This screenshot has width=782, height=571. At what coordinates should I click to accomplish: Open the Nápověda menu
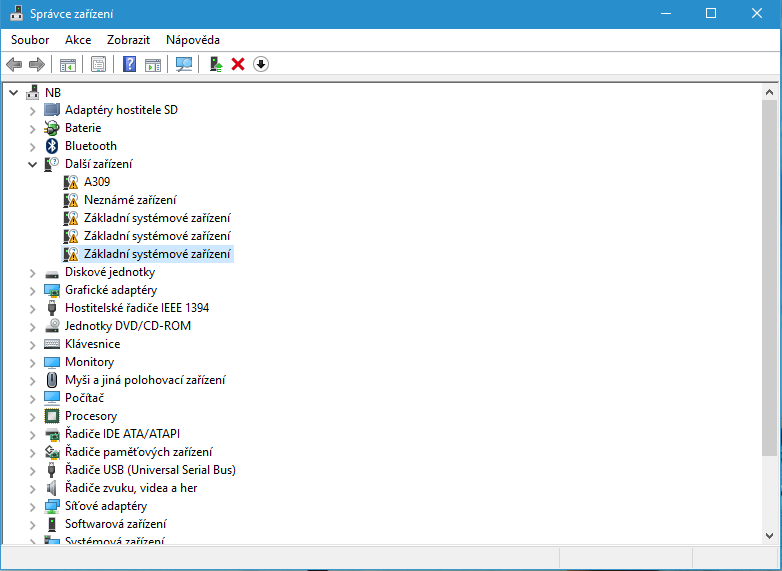(193, 40)
